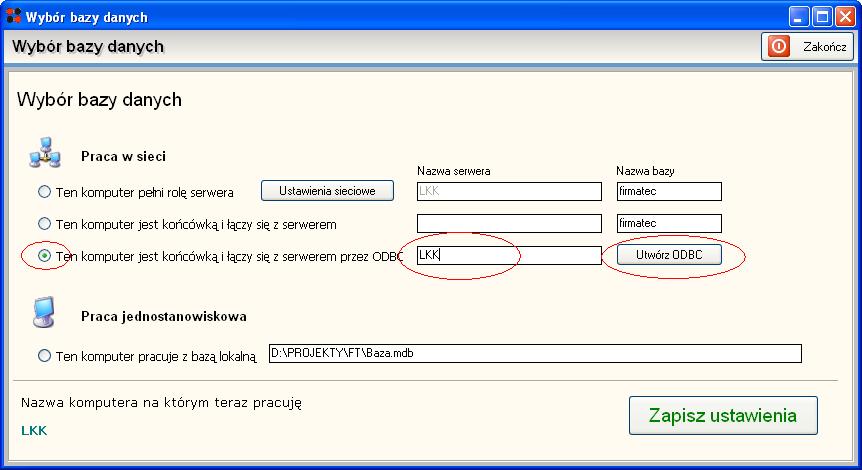Click the local database path field
This screenshot has width=862, height=470.
tap(535, 353)
